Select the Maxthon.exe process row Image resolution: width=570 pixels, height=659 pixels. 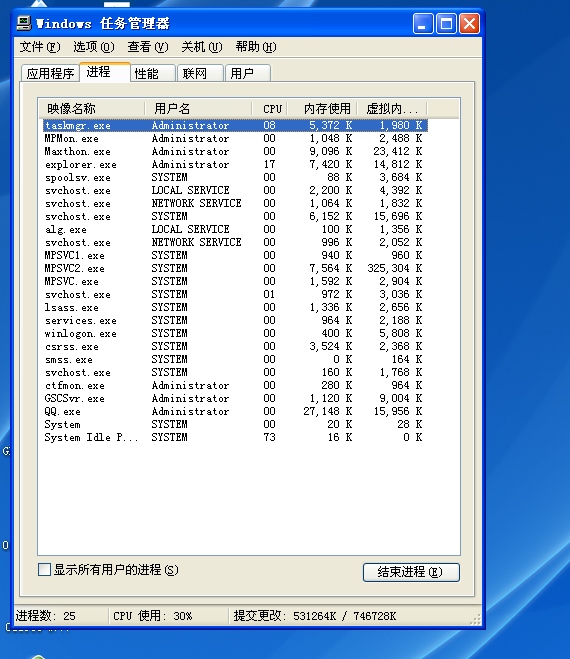click(235, 151)
